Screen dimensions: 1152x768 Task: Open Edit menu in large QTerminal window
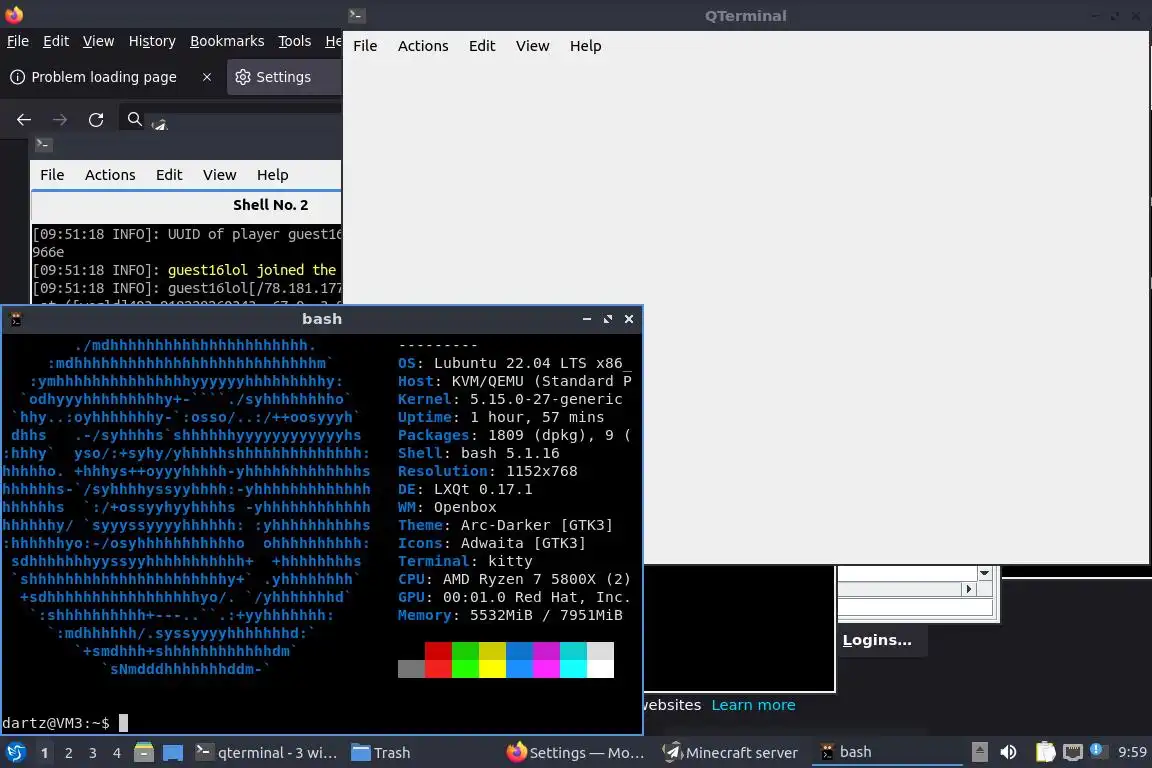click(482, 46)
